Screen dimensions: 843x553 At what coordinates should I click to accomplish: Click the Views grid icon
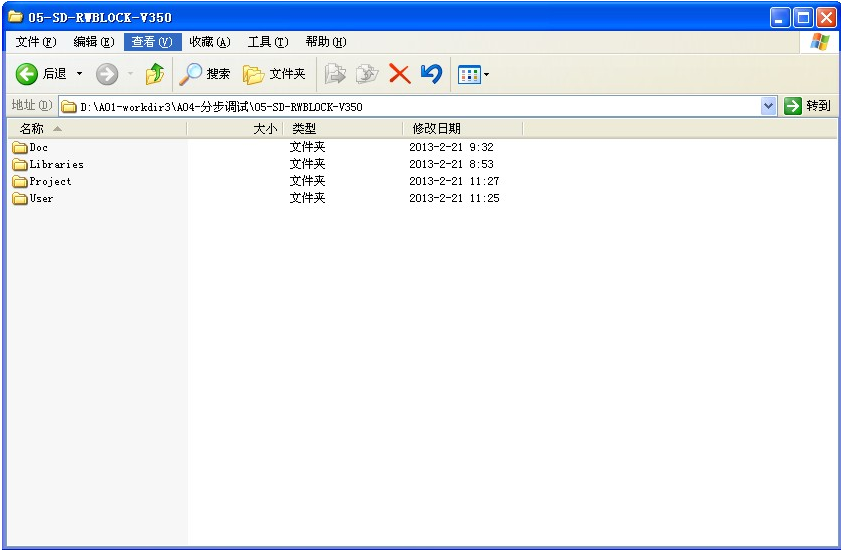tap(469, 75)
